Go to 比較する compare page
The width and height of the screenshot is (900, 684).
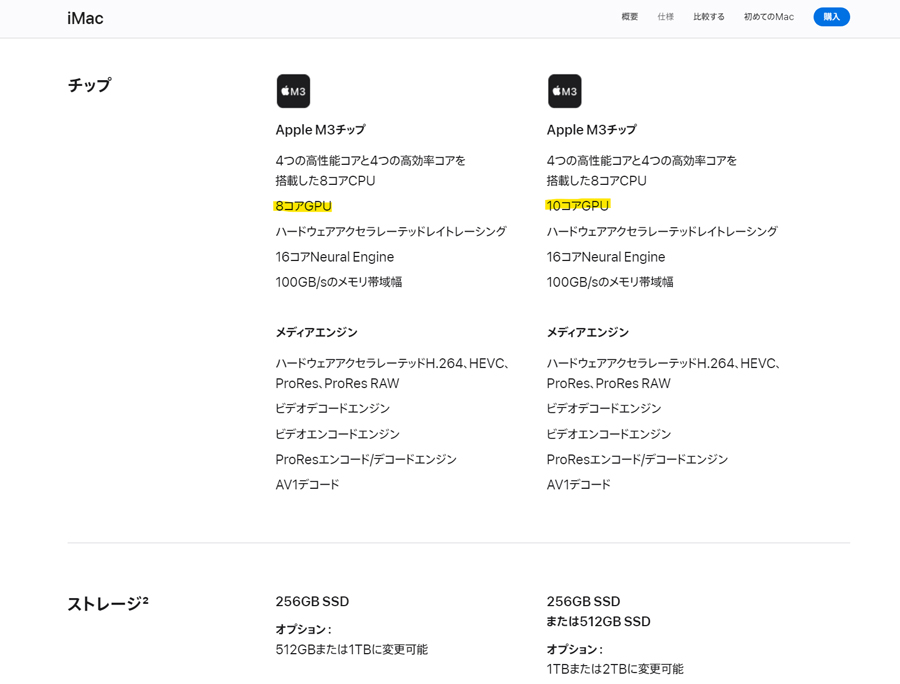pos(709,17)
